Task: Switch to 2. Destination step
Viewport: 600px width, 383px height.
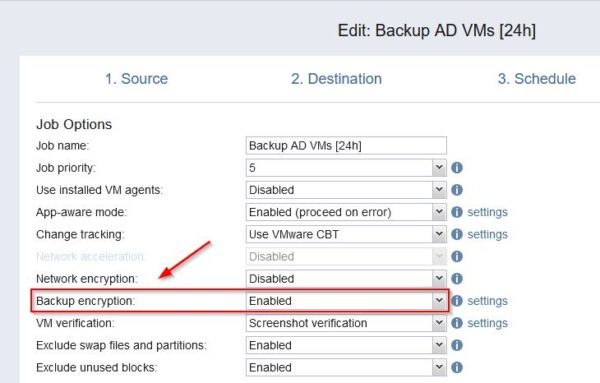Action: pyautogui.click(x=336, y=79)
